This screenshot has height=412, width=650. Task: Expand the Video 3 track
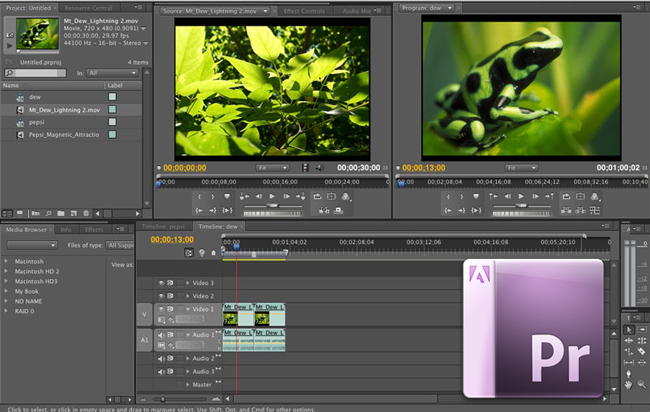pyautogui.click(x=188, y=283)
